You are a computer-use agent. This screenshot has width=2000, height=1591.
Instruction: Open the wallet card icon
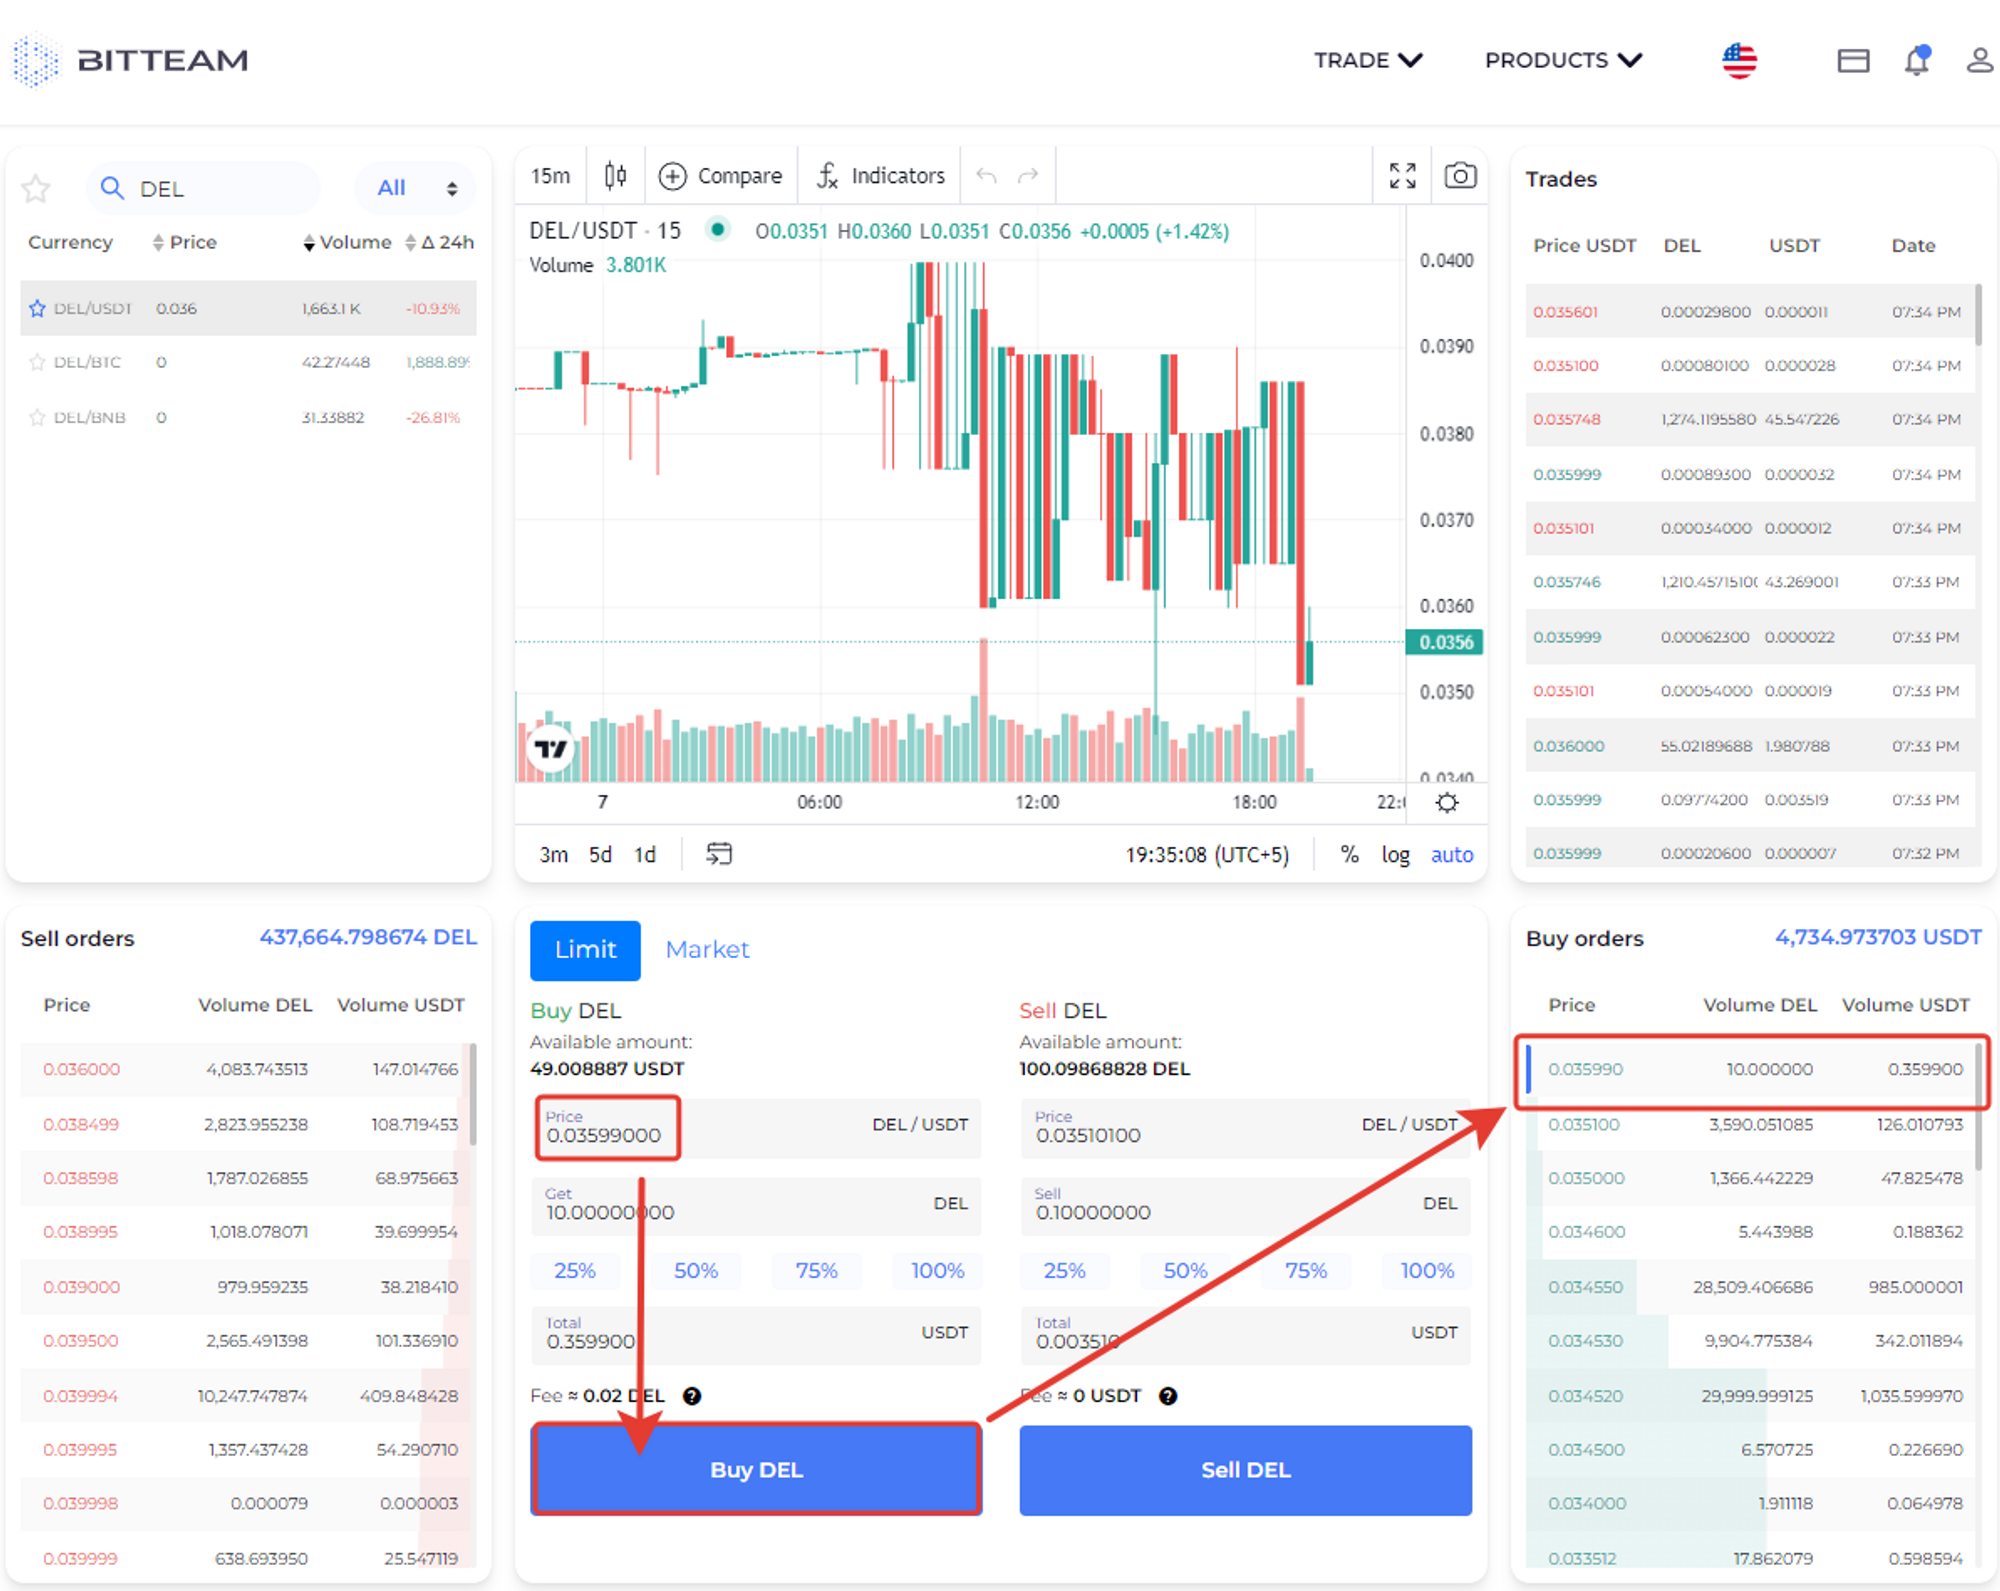tap(1853, 61)
